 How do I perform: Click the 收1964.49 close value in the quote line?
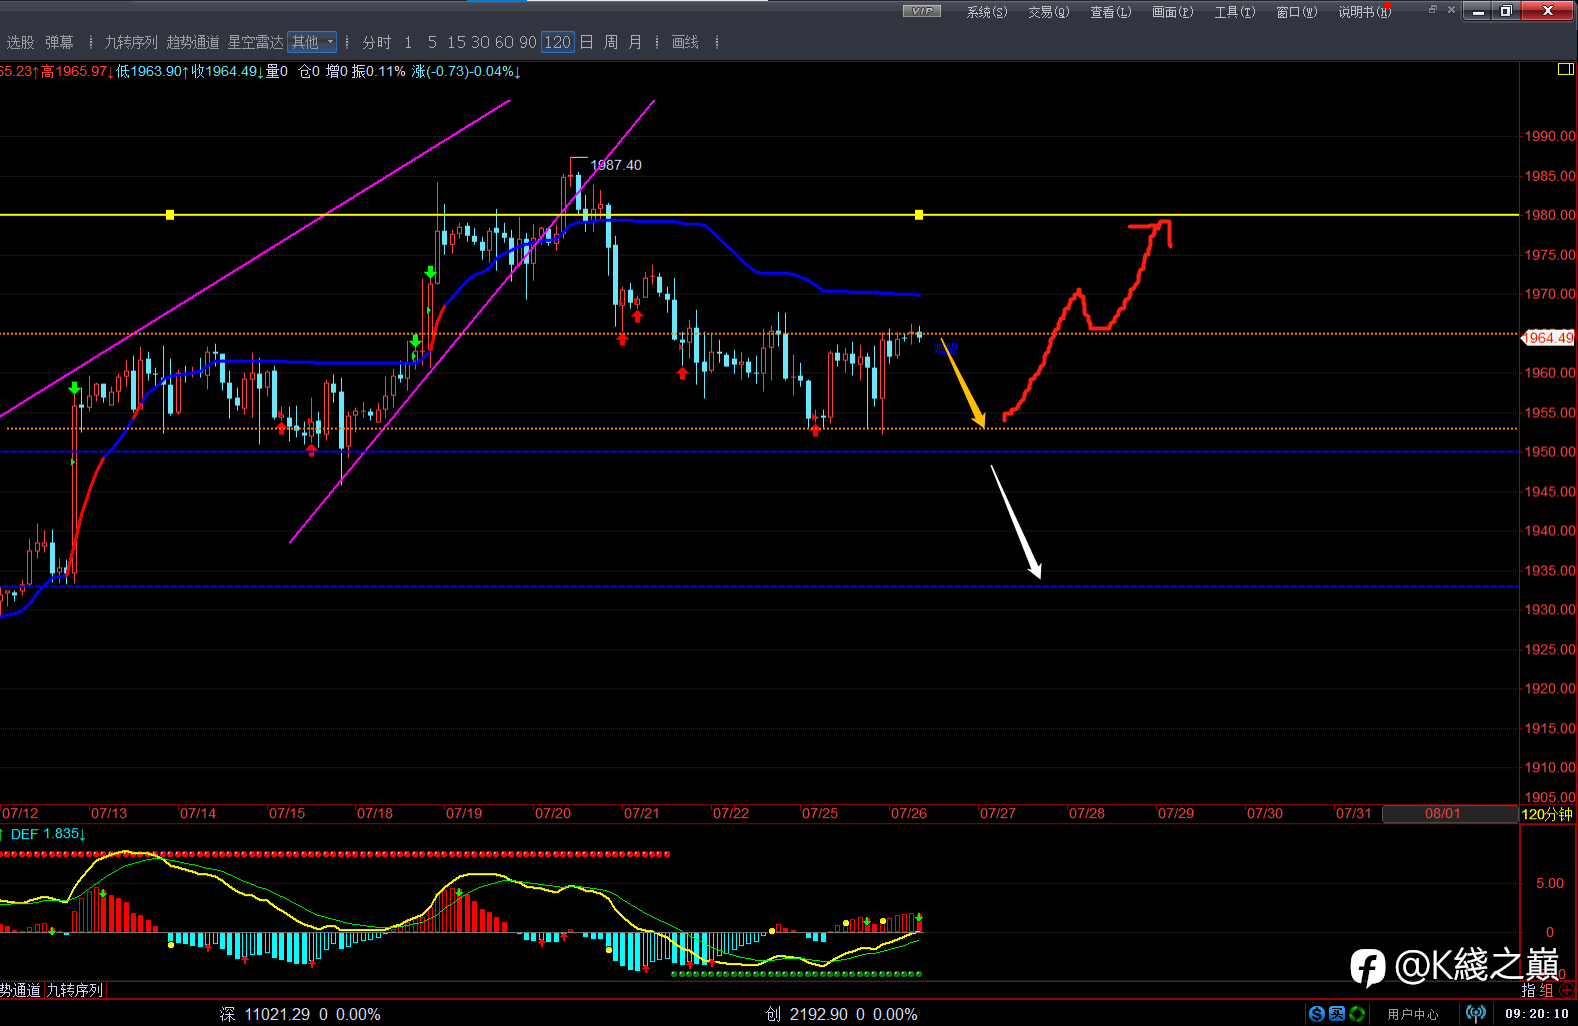pyautogui.click(x=225, y=72)
